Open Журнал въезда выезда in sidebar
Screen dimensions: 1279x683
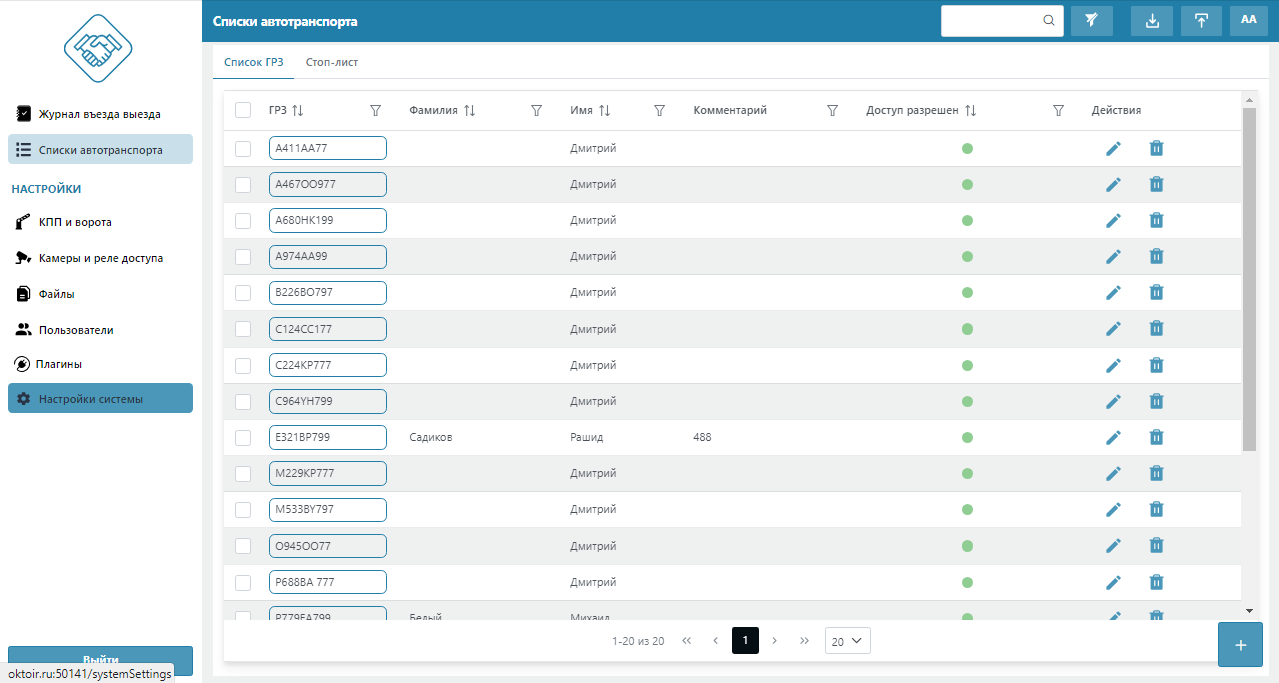99,114
